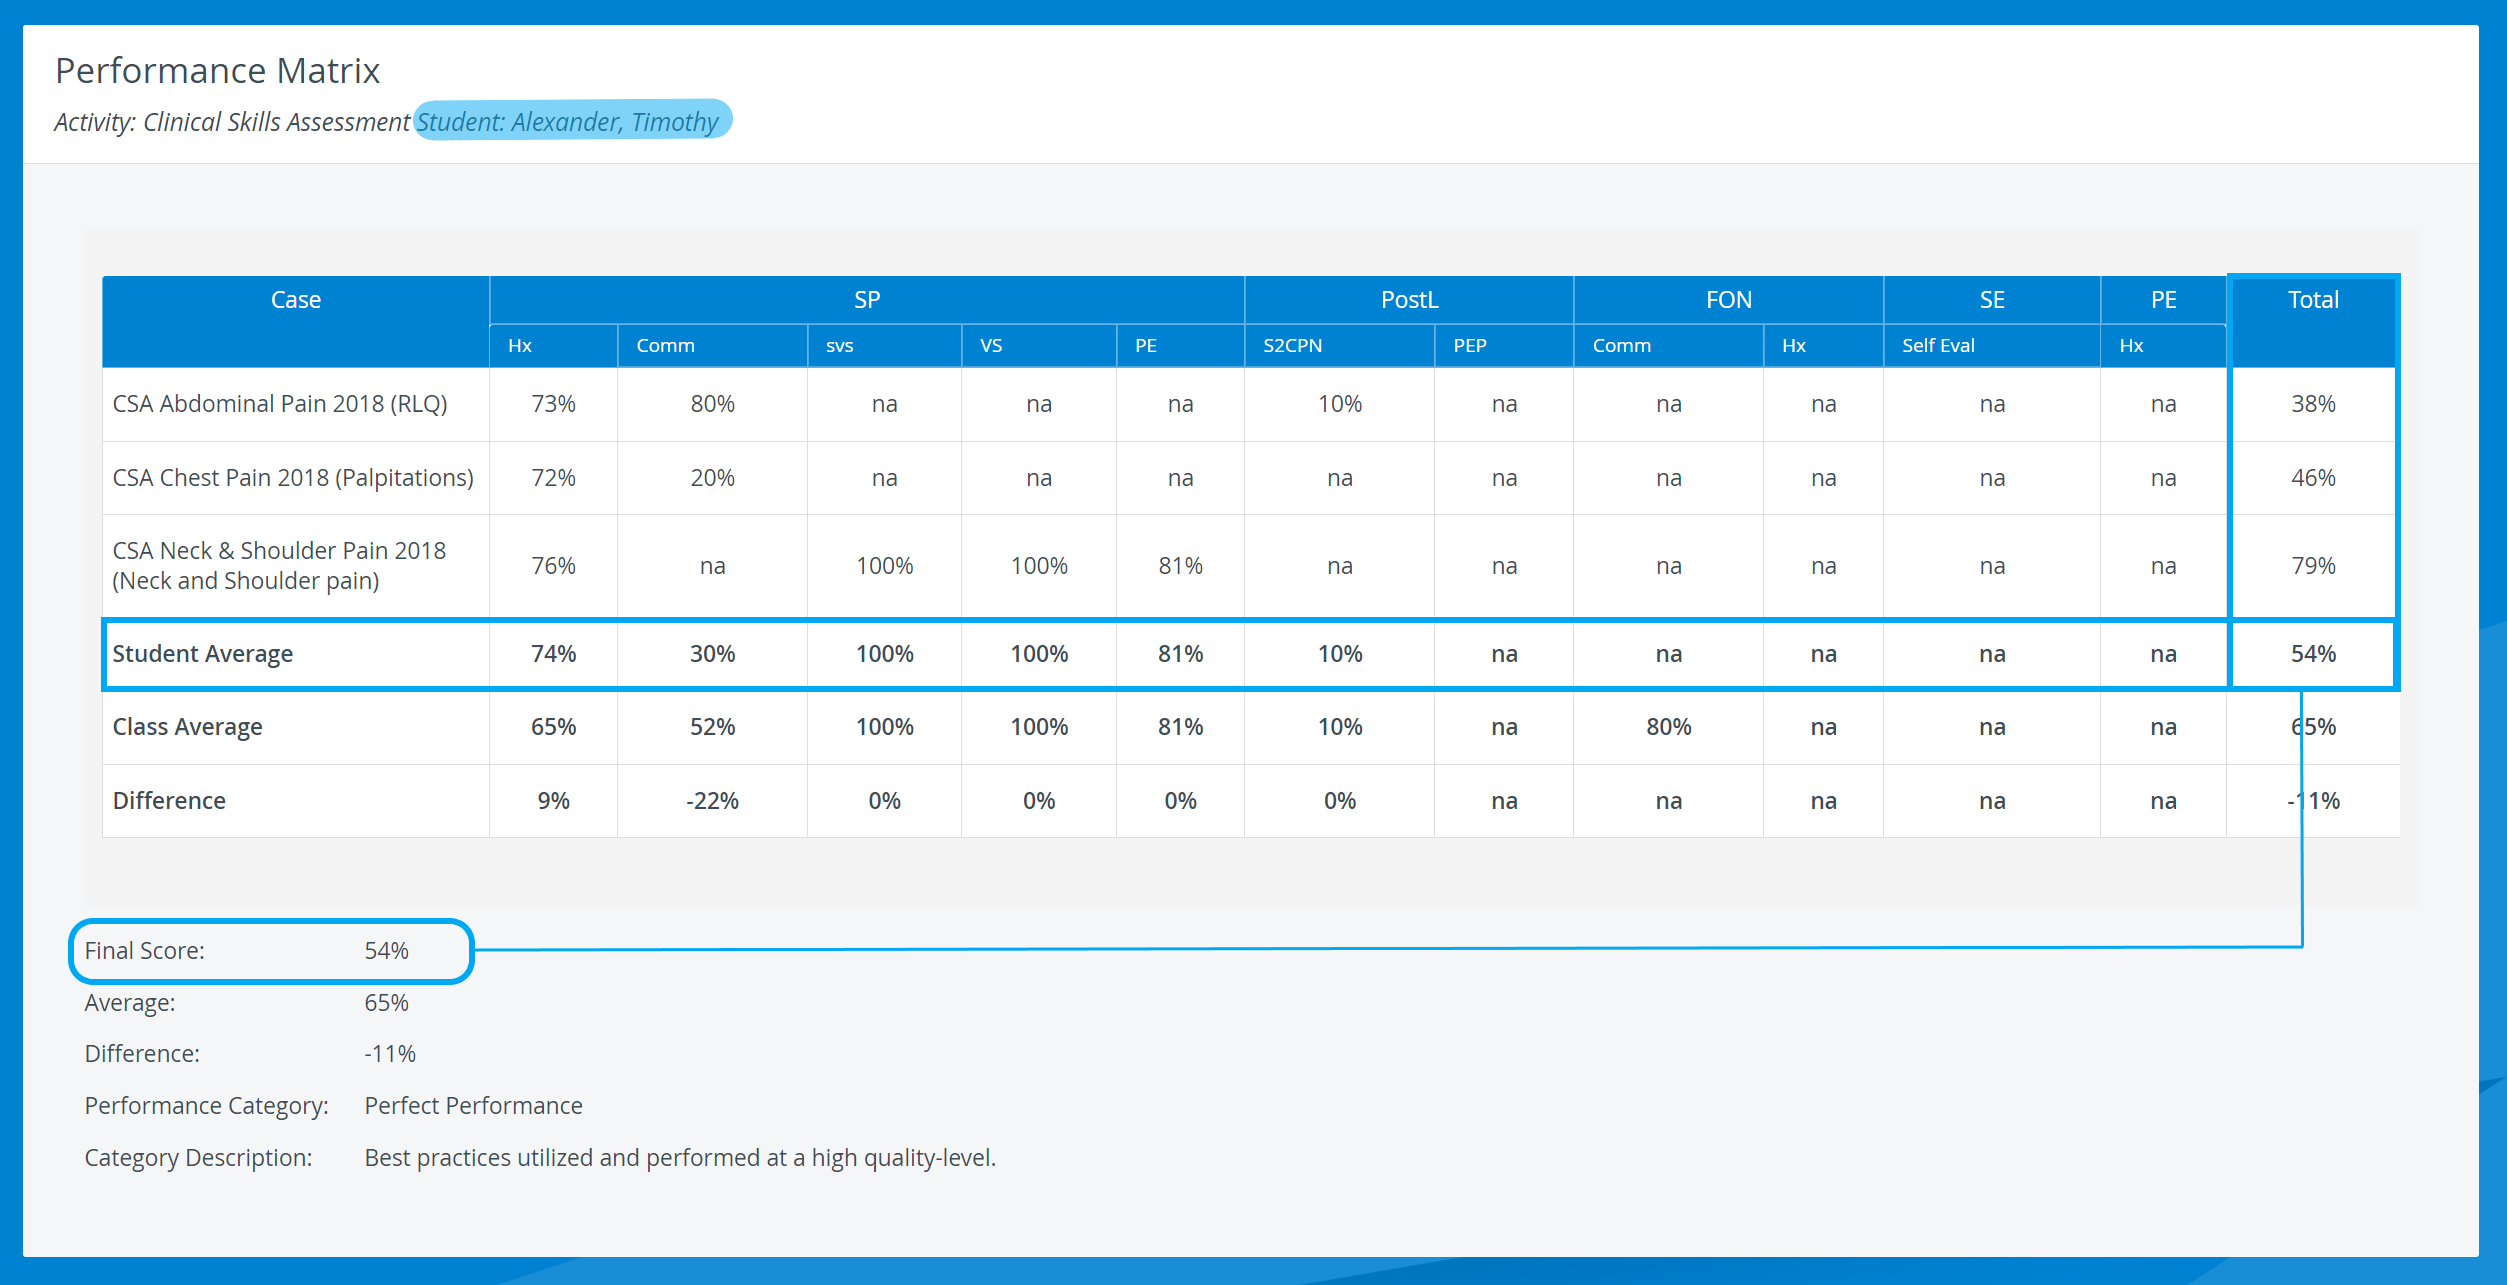Image resolution: width=2507 pixels, height=1285 pixels.
Task: Select the CSA Abdominal Pain 2018 (RLQ) case
Action: [280, 404]
